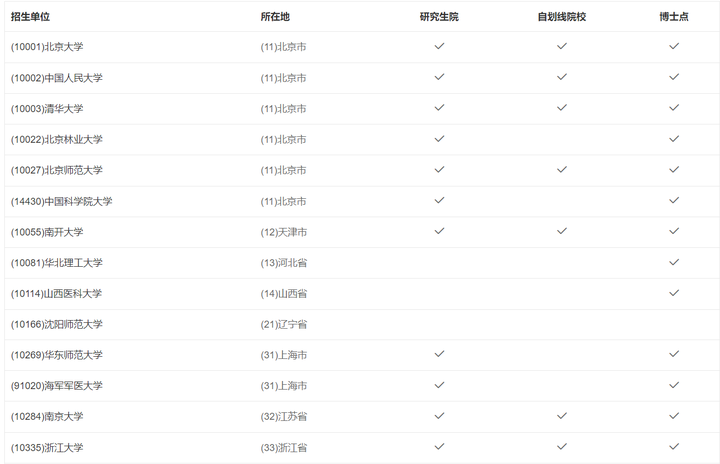The width and height of the screenshot is (720, 464).
Task: Click 研究生院 column header
Action: click(x=439, y=17)
